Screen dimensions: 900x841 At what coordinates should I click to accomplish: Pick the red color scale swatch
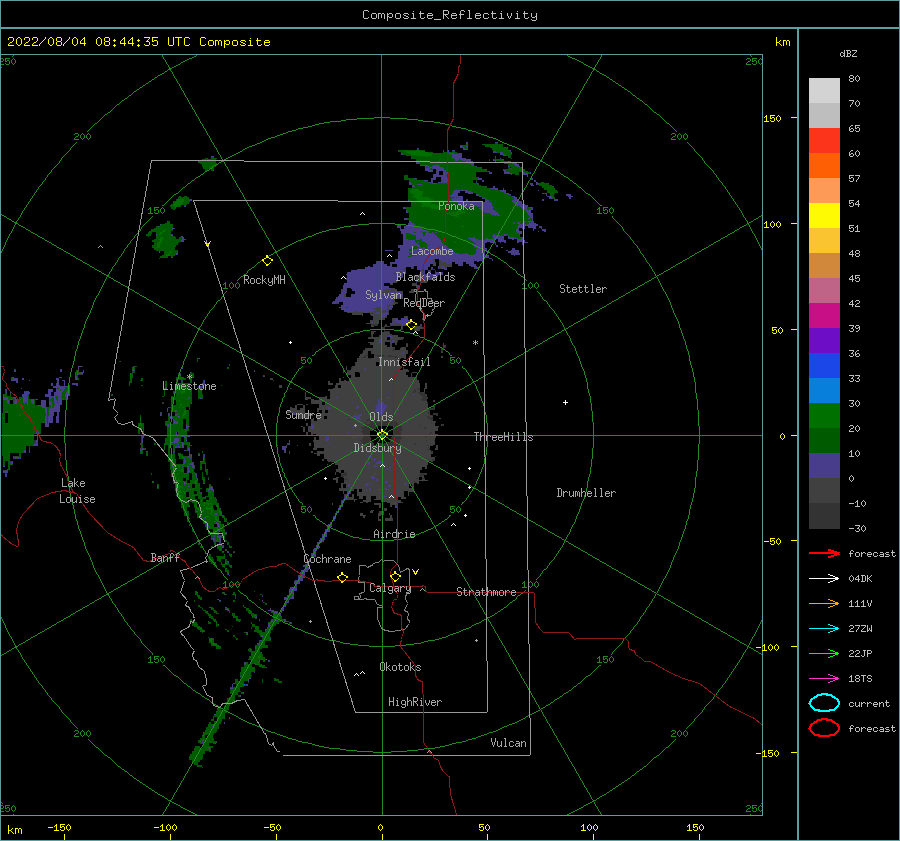824,140
